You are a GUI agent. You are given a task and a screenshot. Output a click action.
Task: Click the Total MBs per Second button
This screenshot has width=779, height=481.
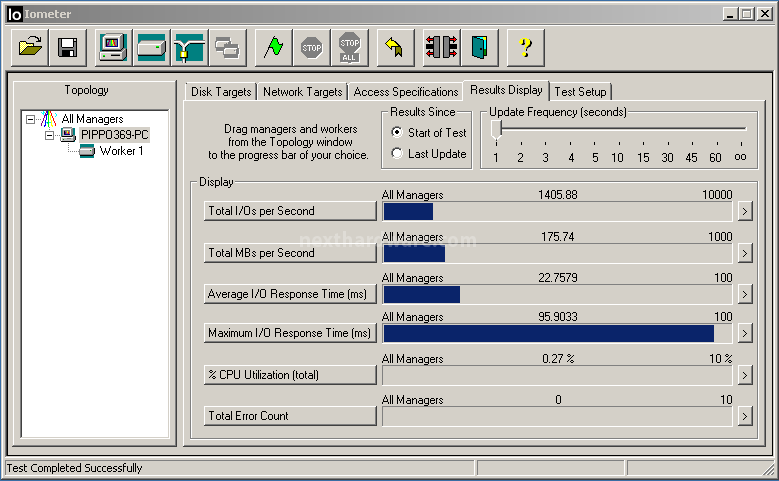(290, 253)
